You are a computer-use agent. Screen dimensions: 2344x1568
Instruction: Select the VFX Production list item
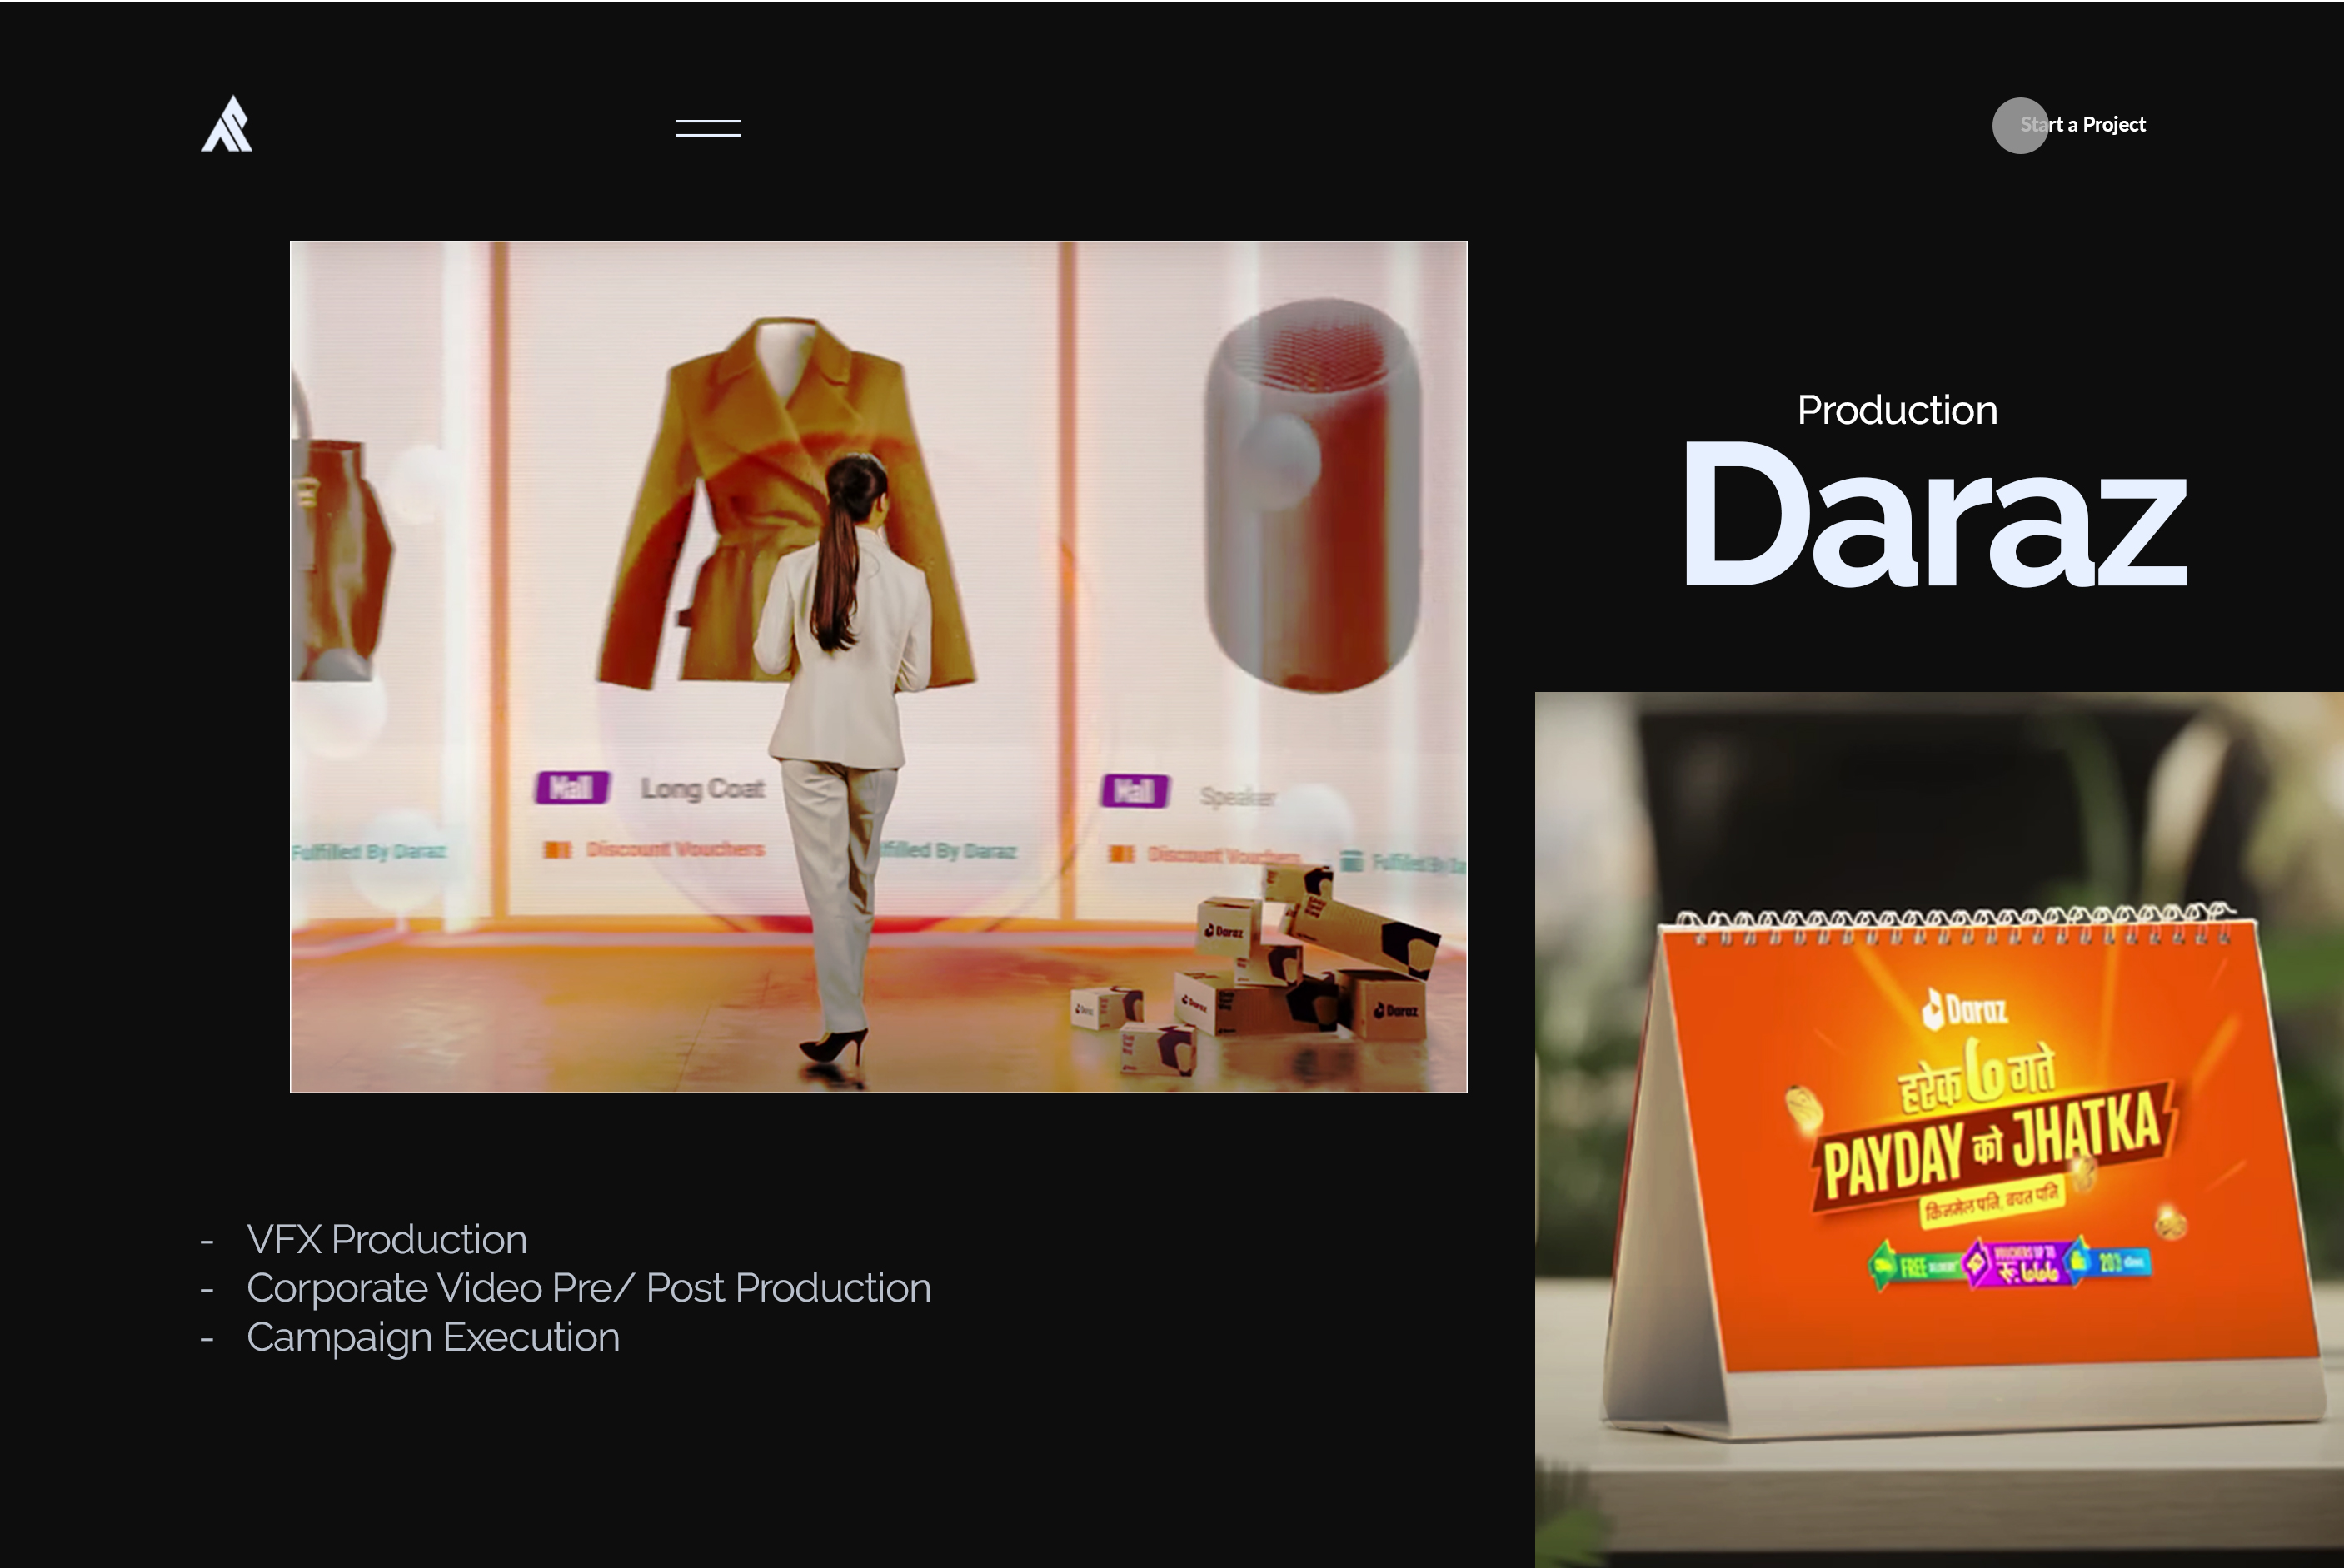386,1239
